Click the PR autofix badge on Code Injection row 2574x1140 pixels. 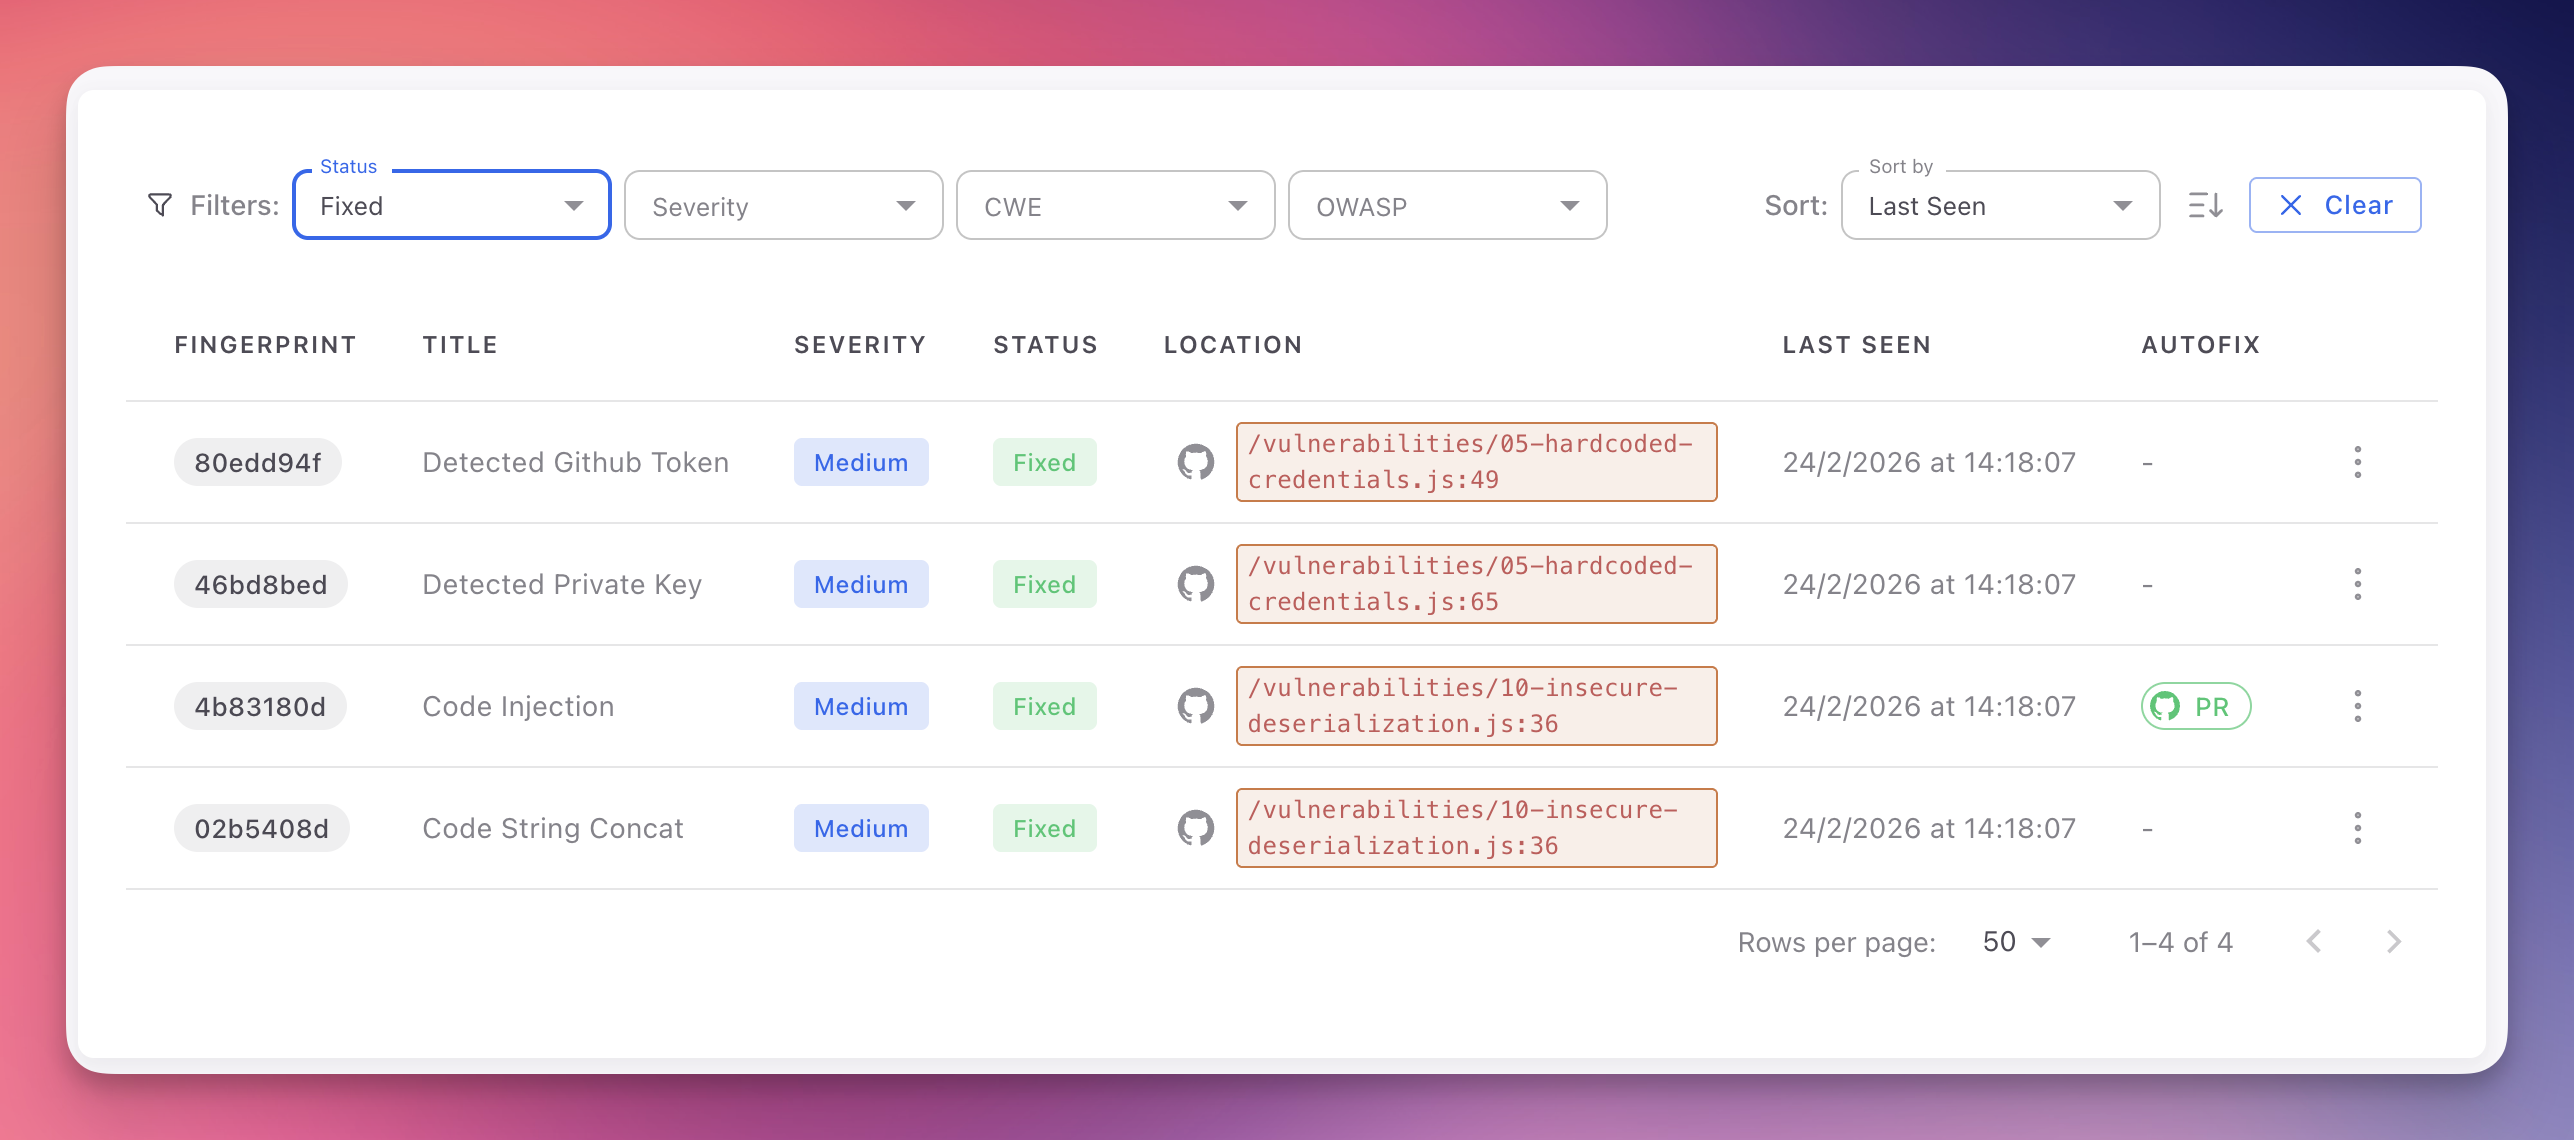2196,706
